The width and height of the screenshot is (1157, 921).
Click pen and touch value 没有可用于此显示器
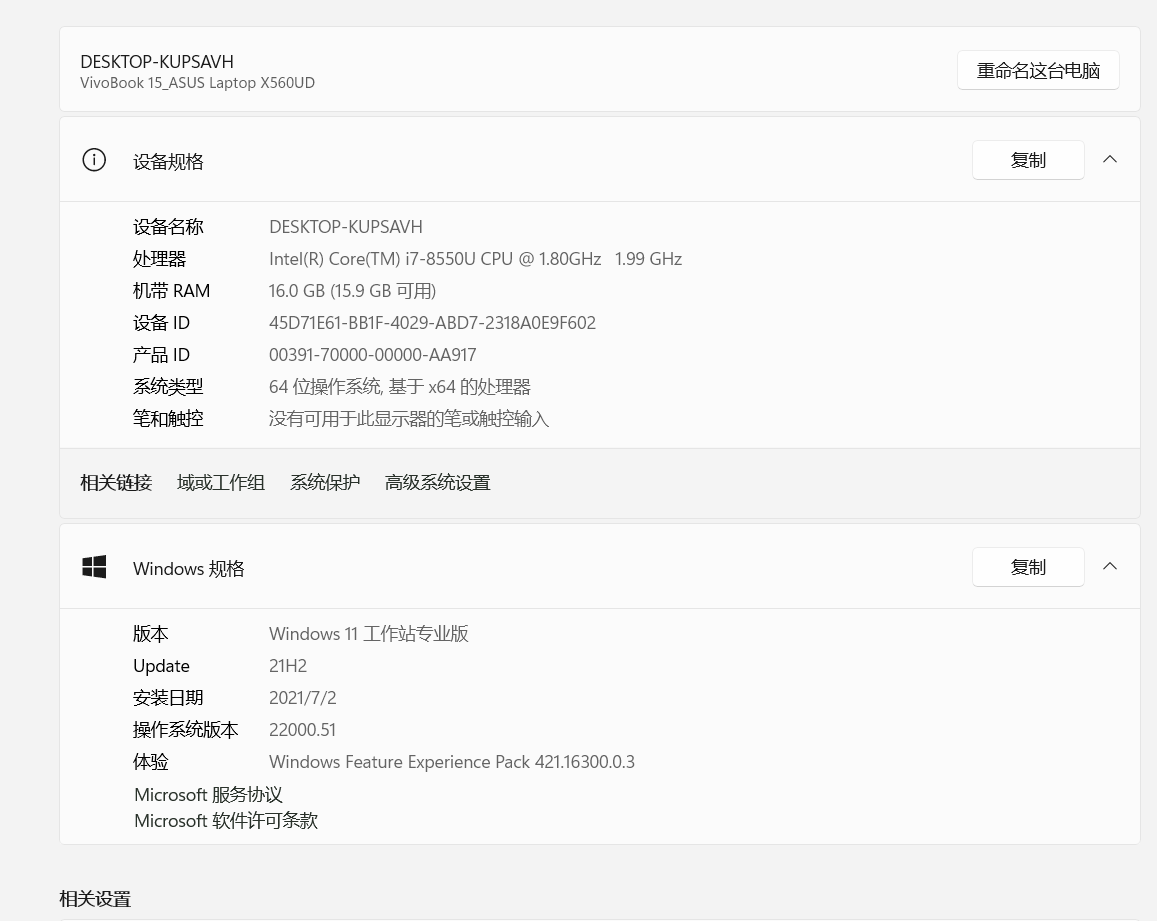(409, 419)
